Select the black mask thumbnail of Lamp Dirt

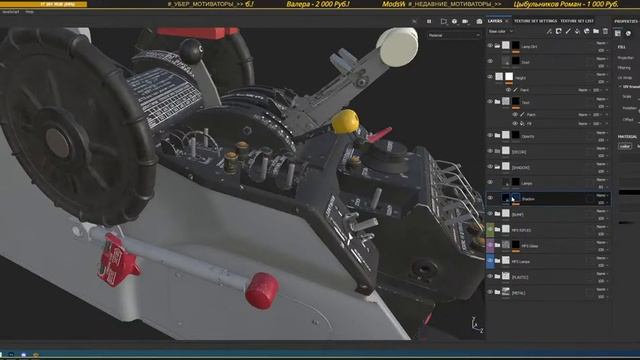516,45
